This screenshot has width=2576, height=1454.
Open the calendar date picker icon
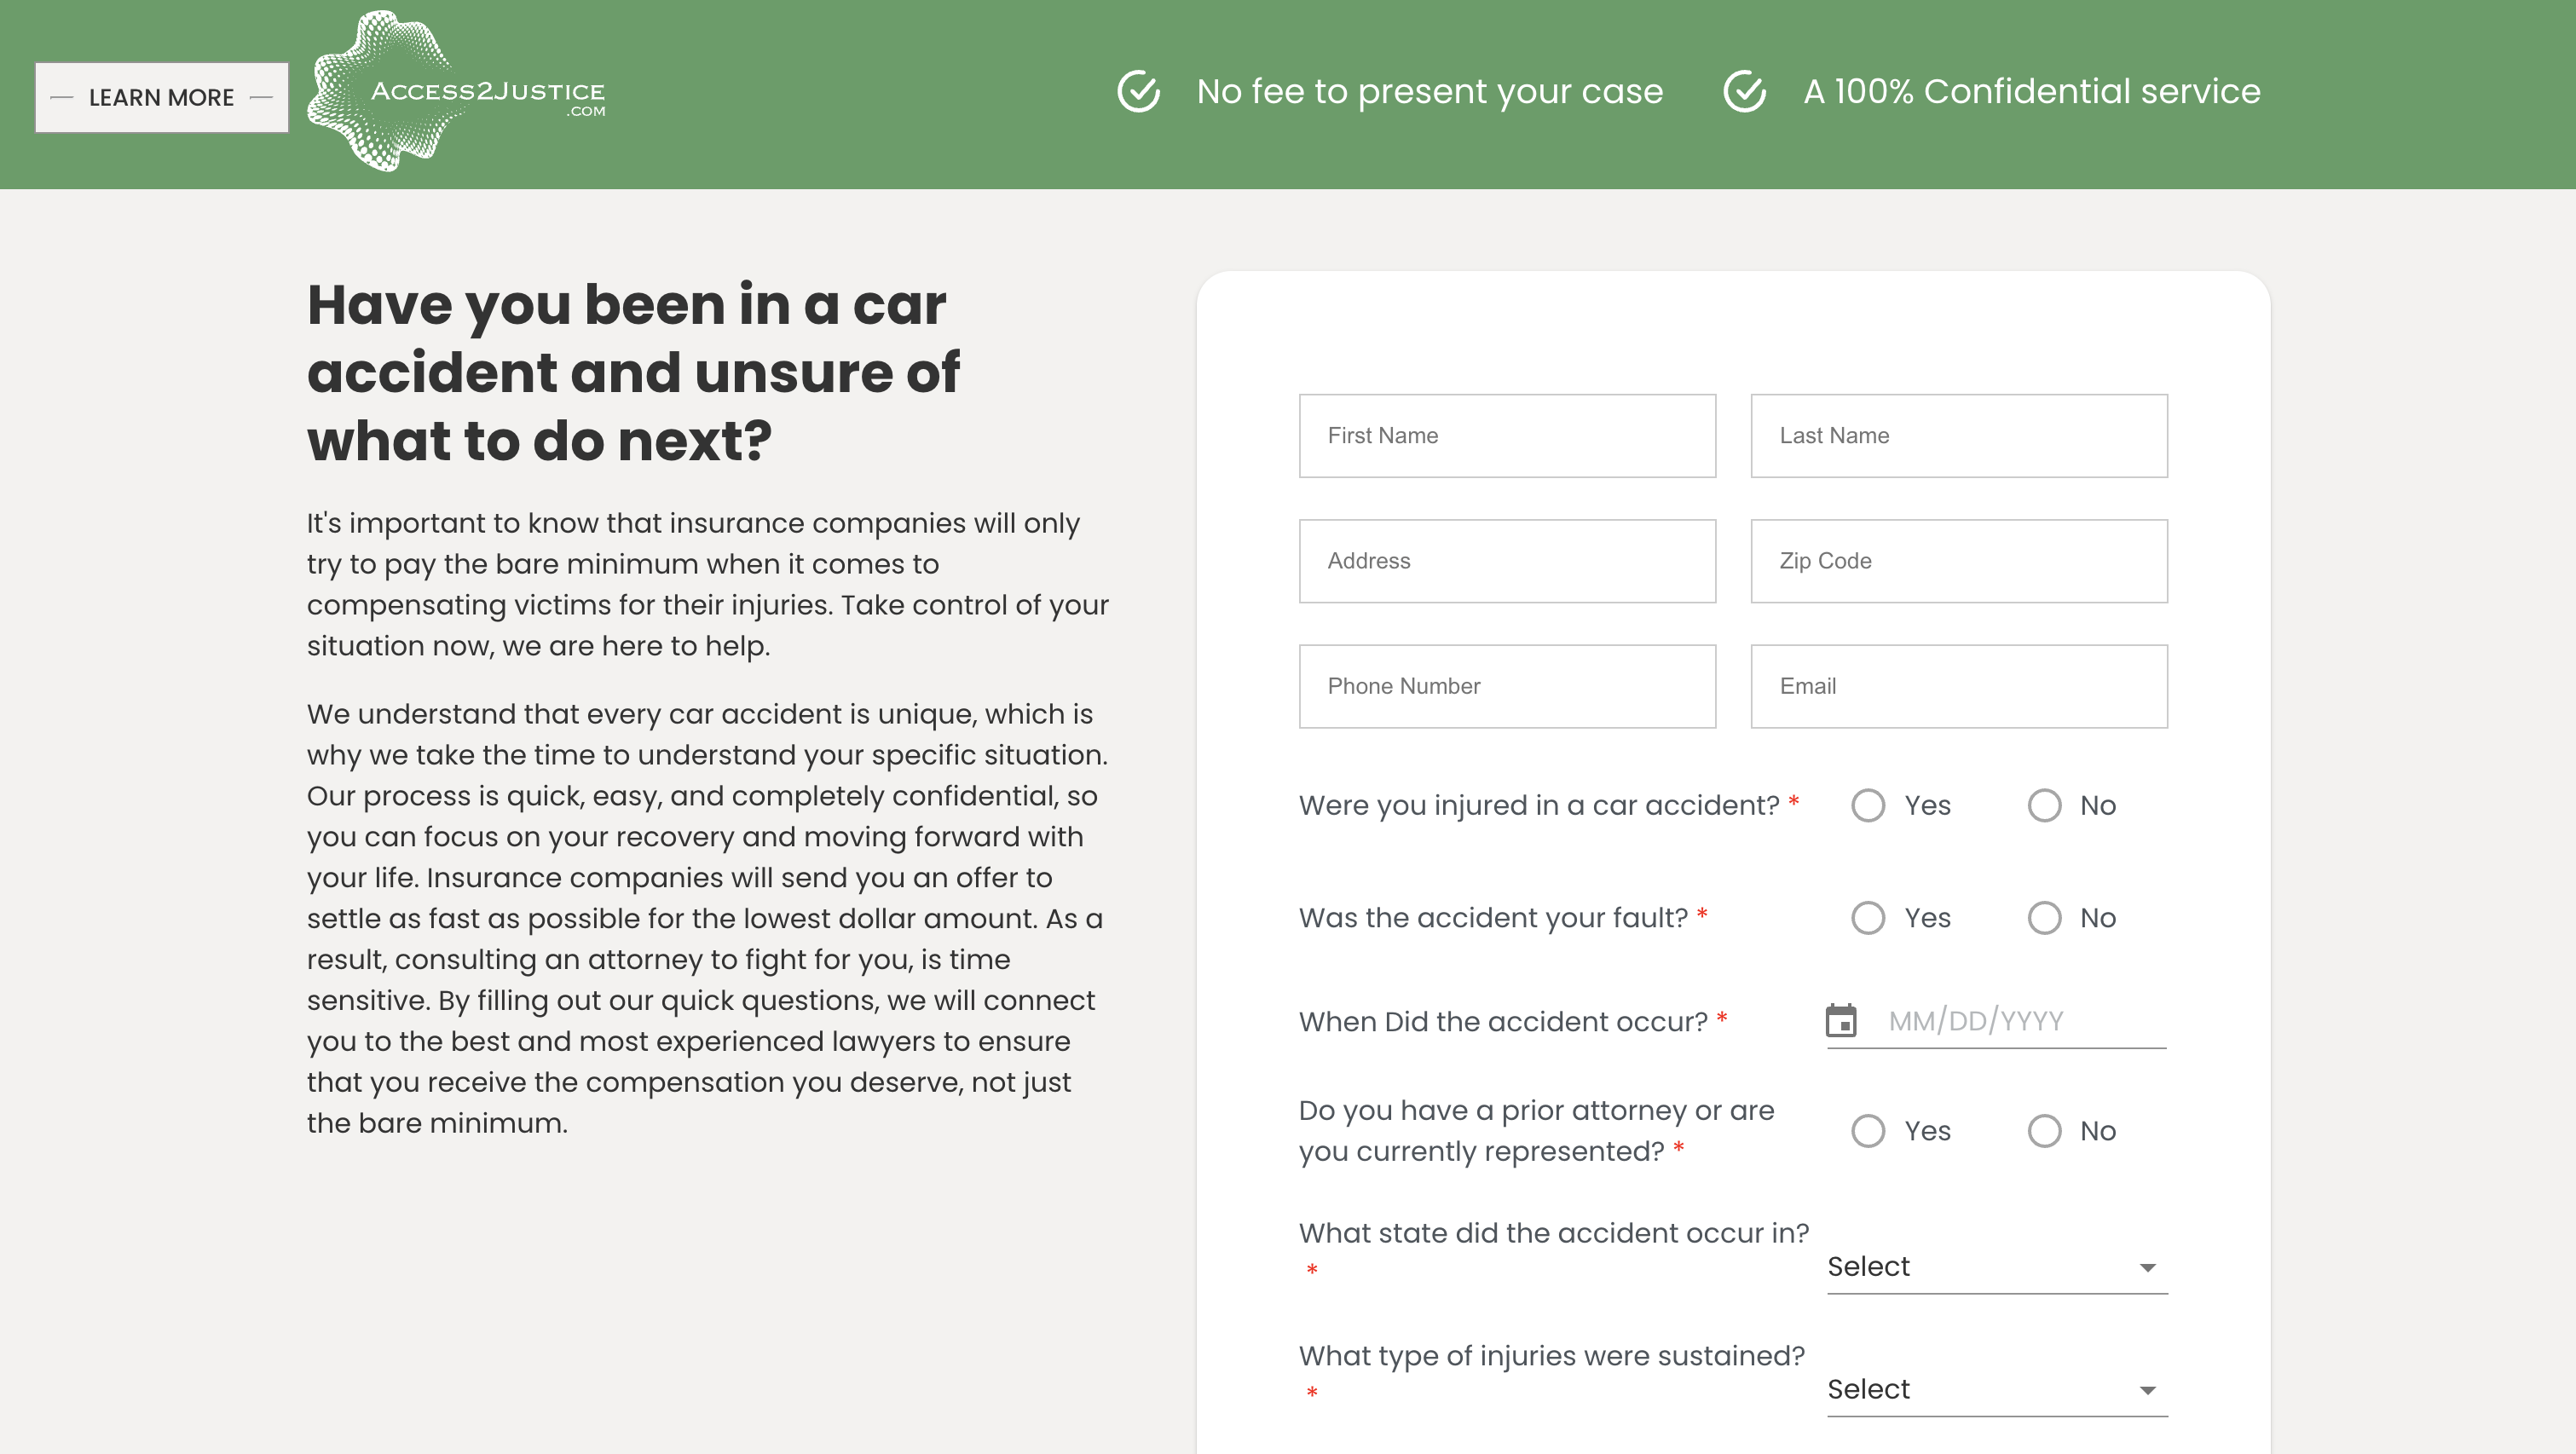click(x=1841, y=1021)
